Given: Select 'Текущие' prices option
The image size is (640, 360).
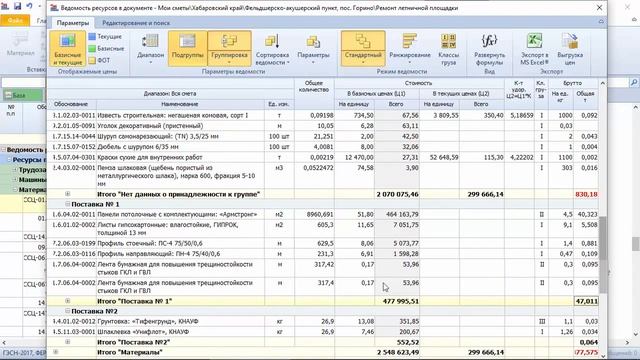Looking at the screenshot, I should tap(105, 37).
